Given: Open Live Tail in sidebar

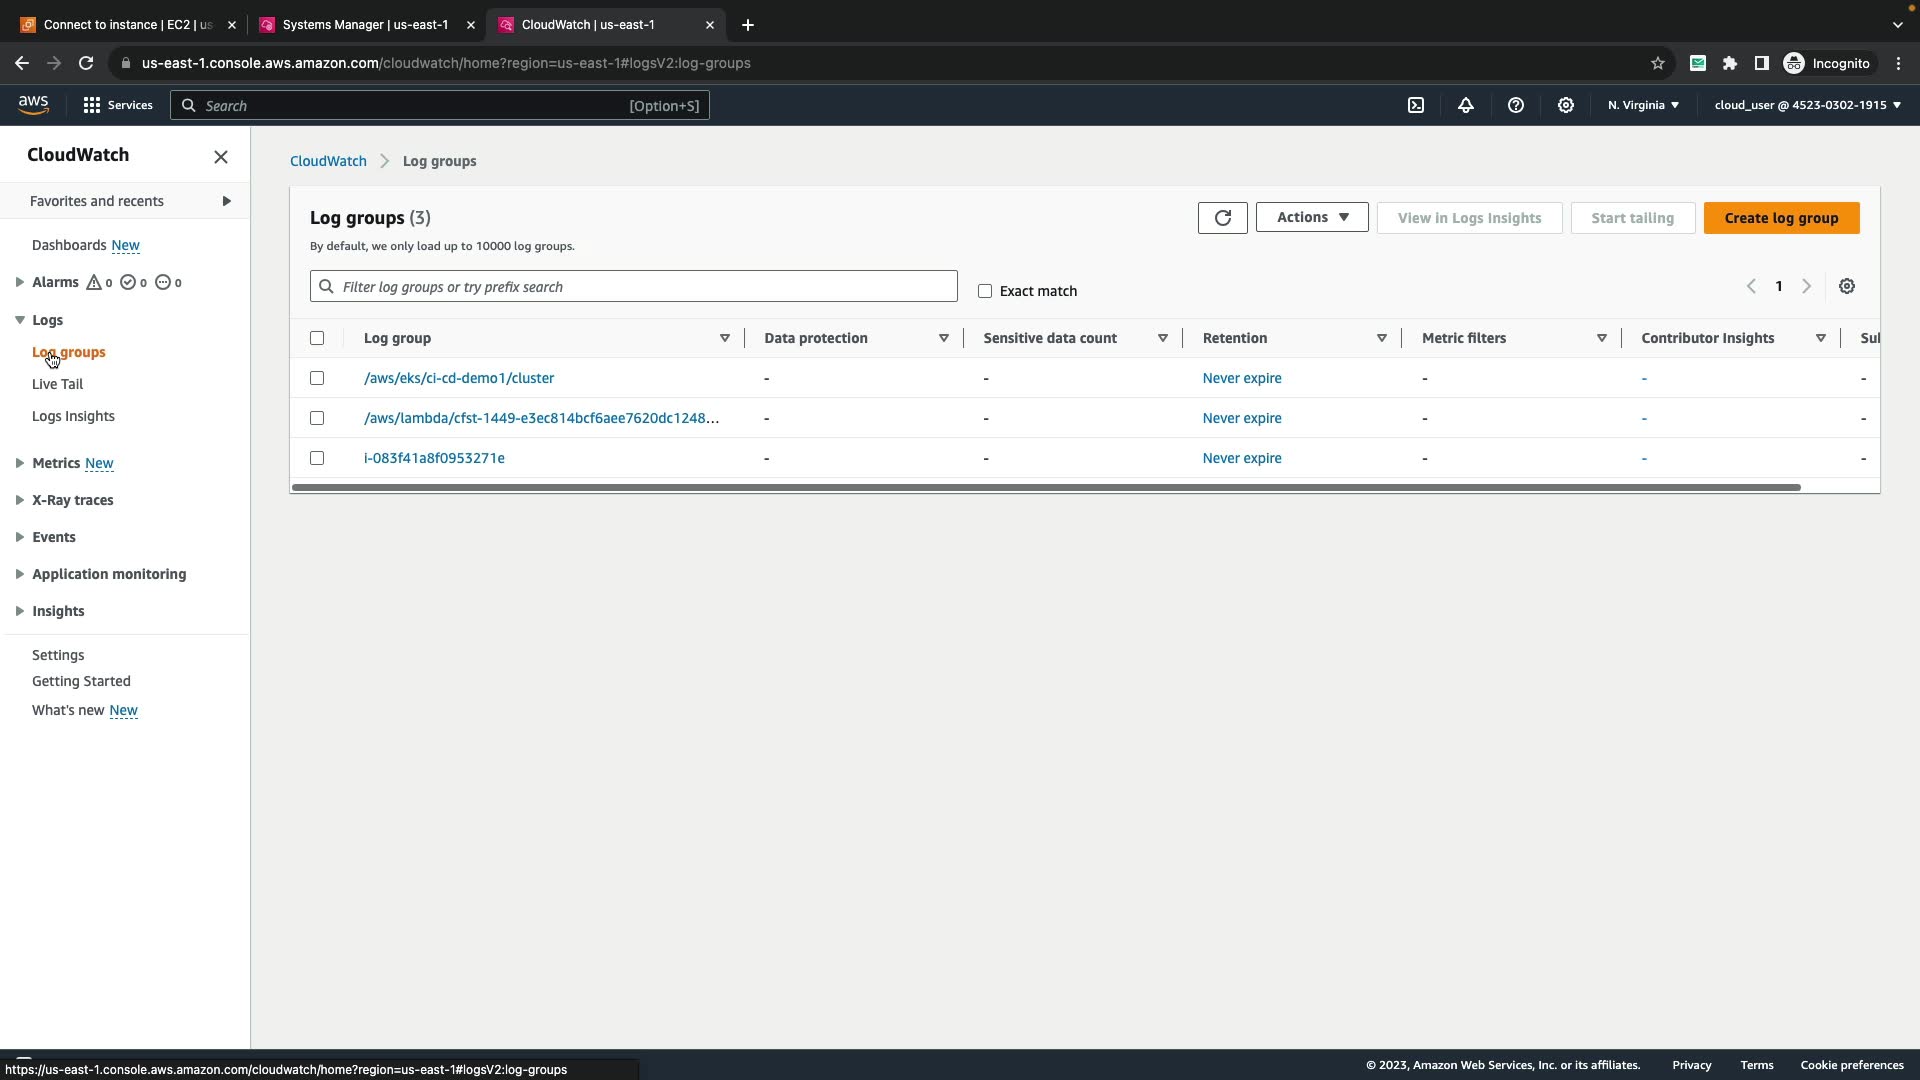Looking at the screenshot, I should [x=57, y=384].
